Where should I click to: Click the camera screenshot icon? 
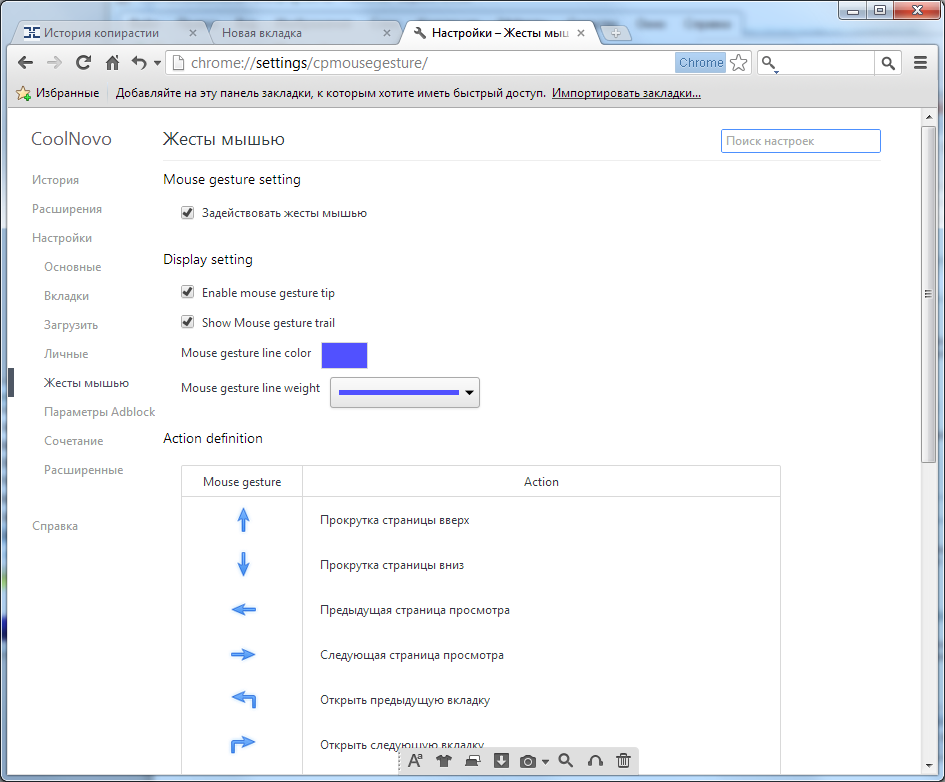(x=528, y=761)
